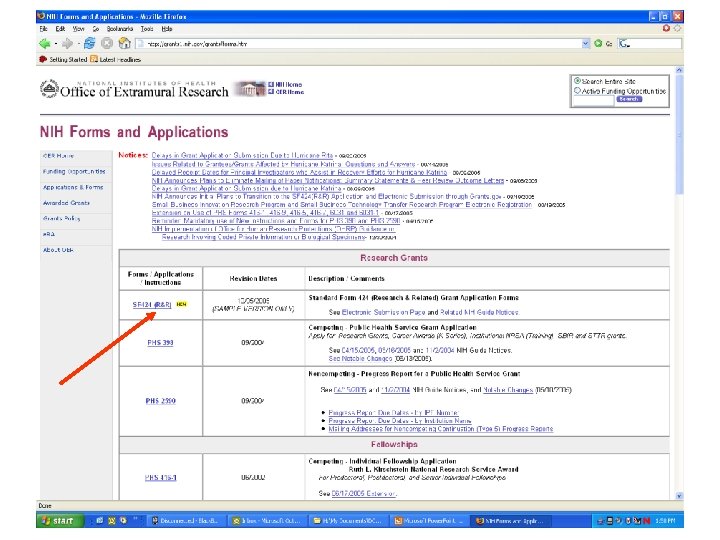Click the scrollbar down arrow
This screenshot has width=720, height=540.
point(680,496)
